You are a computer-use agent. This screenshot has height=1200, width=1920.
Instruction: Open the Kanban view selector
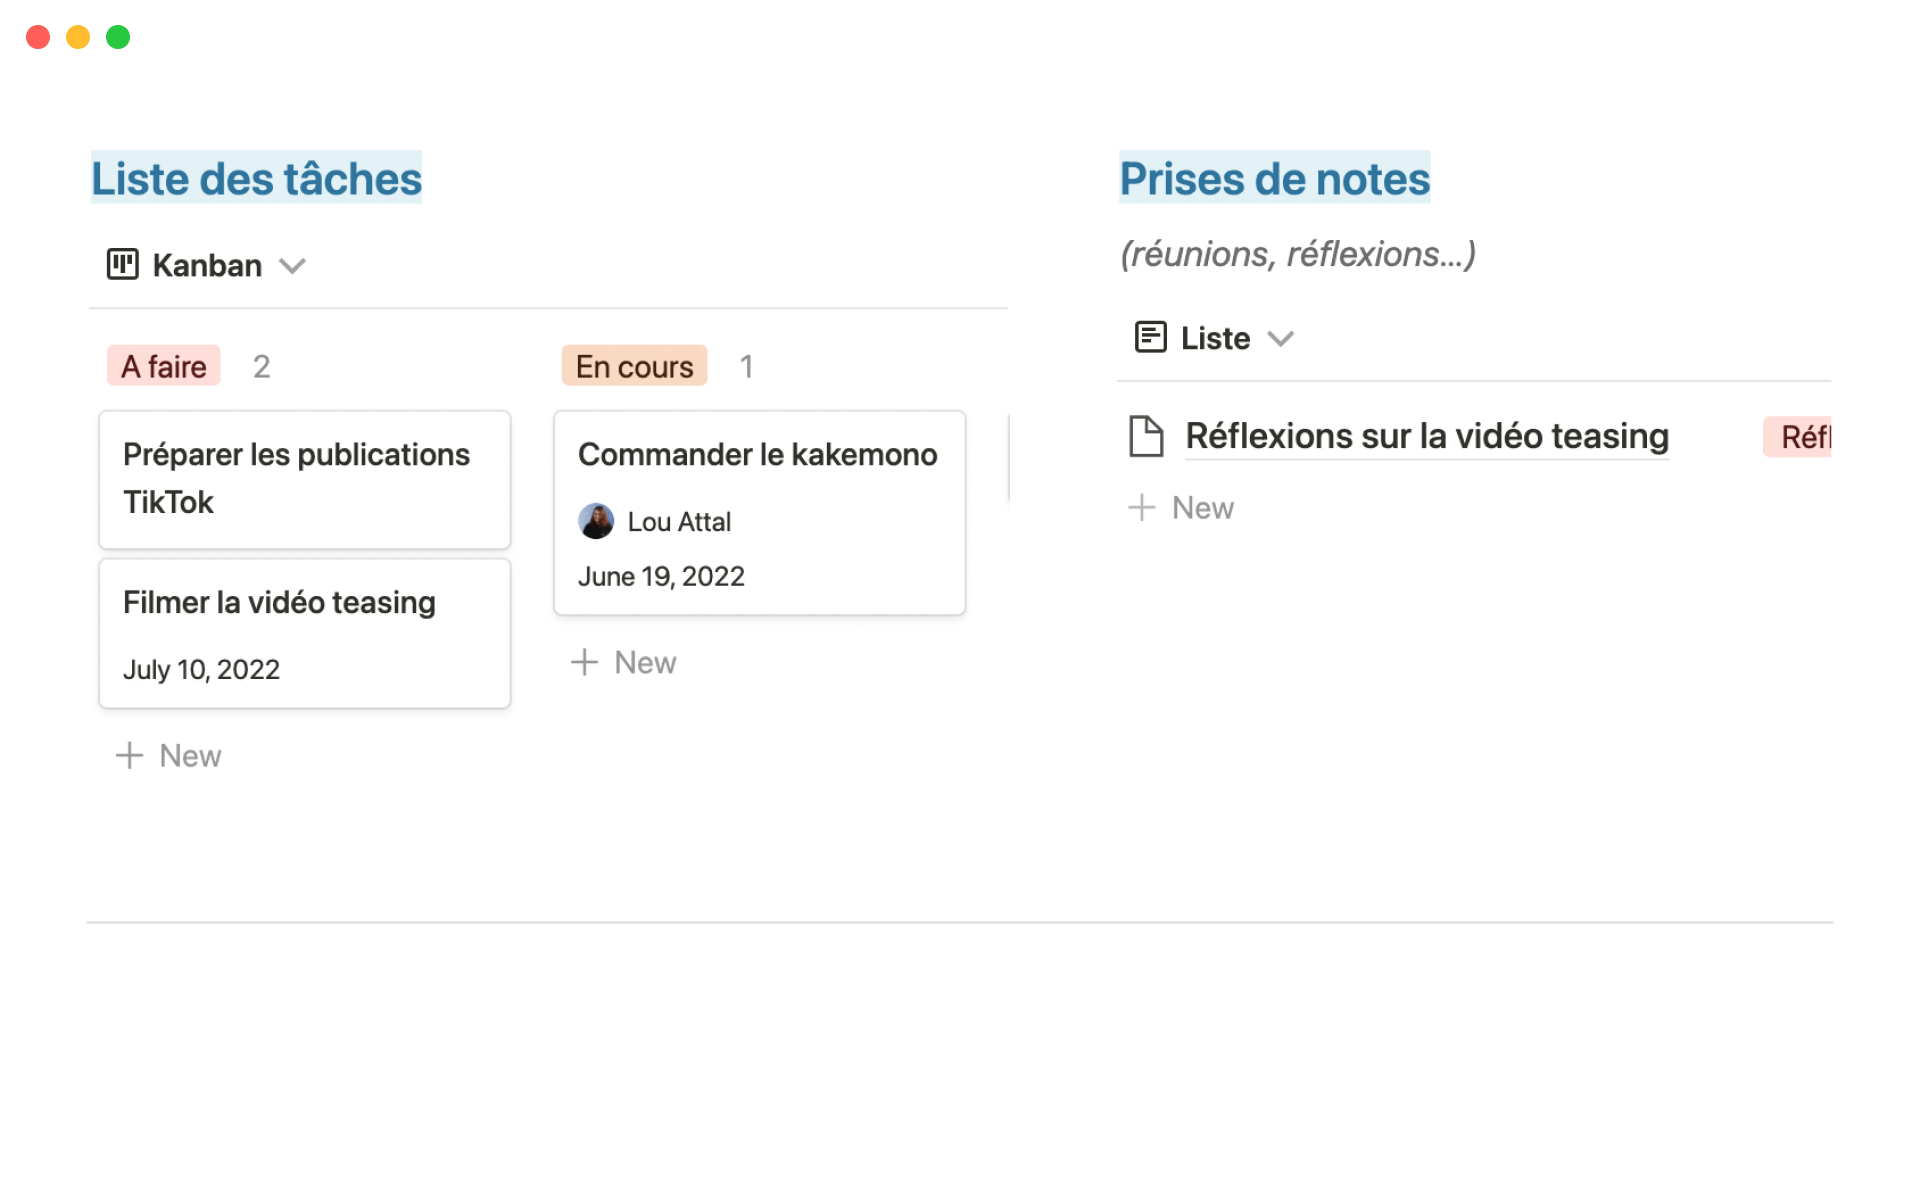(x=207, y=266)
